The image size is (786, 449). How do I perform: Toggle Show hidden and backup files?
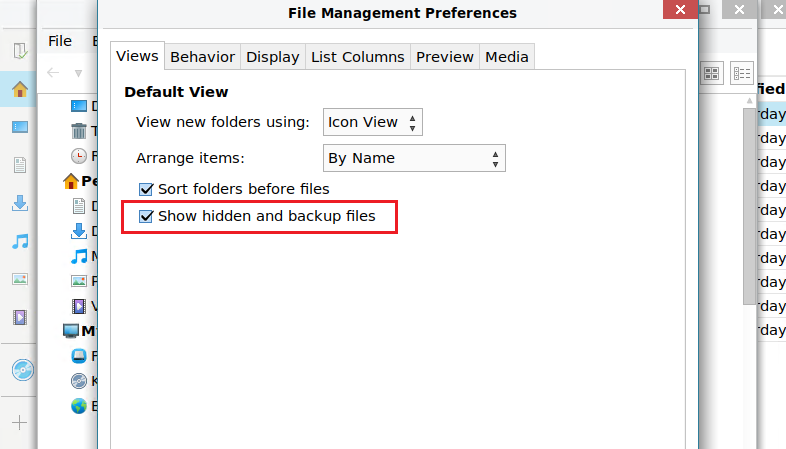(146, 215)
